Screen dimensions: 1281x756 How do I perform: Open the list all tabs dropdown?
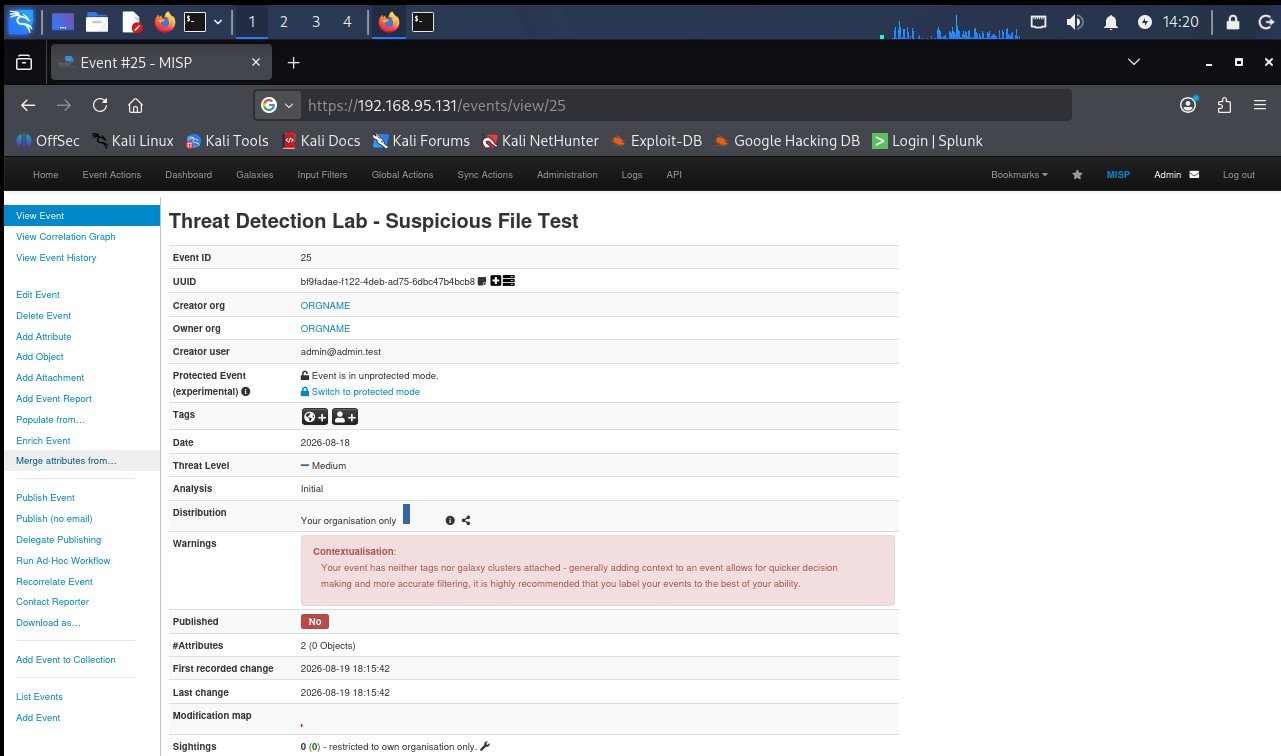pos(1133,62)
